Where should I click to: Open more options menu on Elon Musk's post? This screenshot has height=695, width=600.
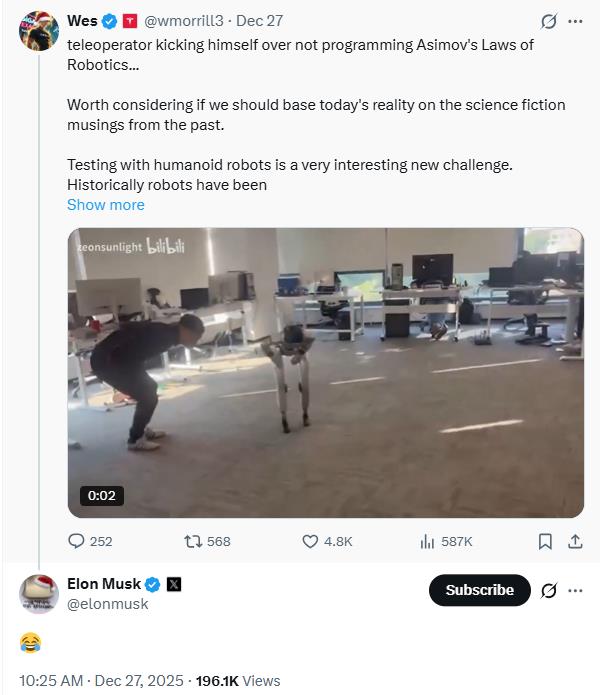pyautogui.click(x=575, y=590)
